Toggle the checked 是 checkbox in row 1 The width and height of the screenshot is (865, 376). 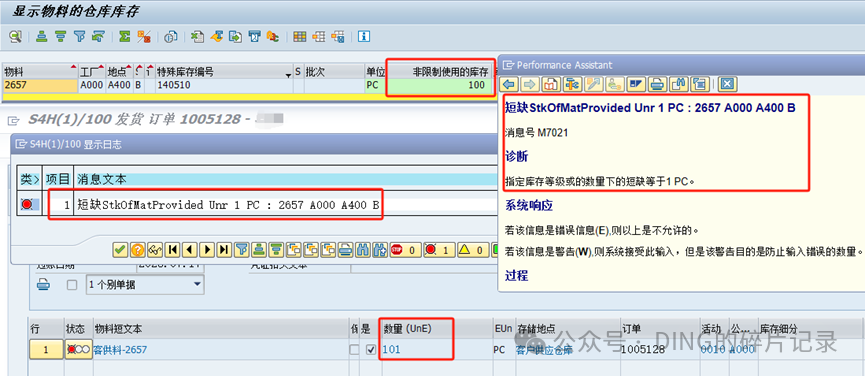point(371,349)
